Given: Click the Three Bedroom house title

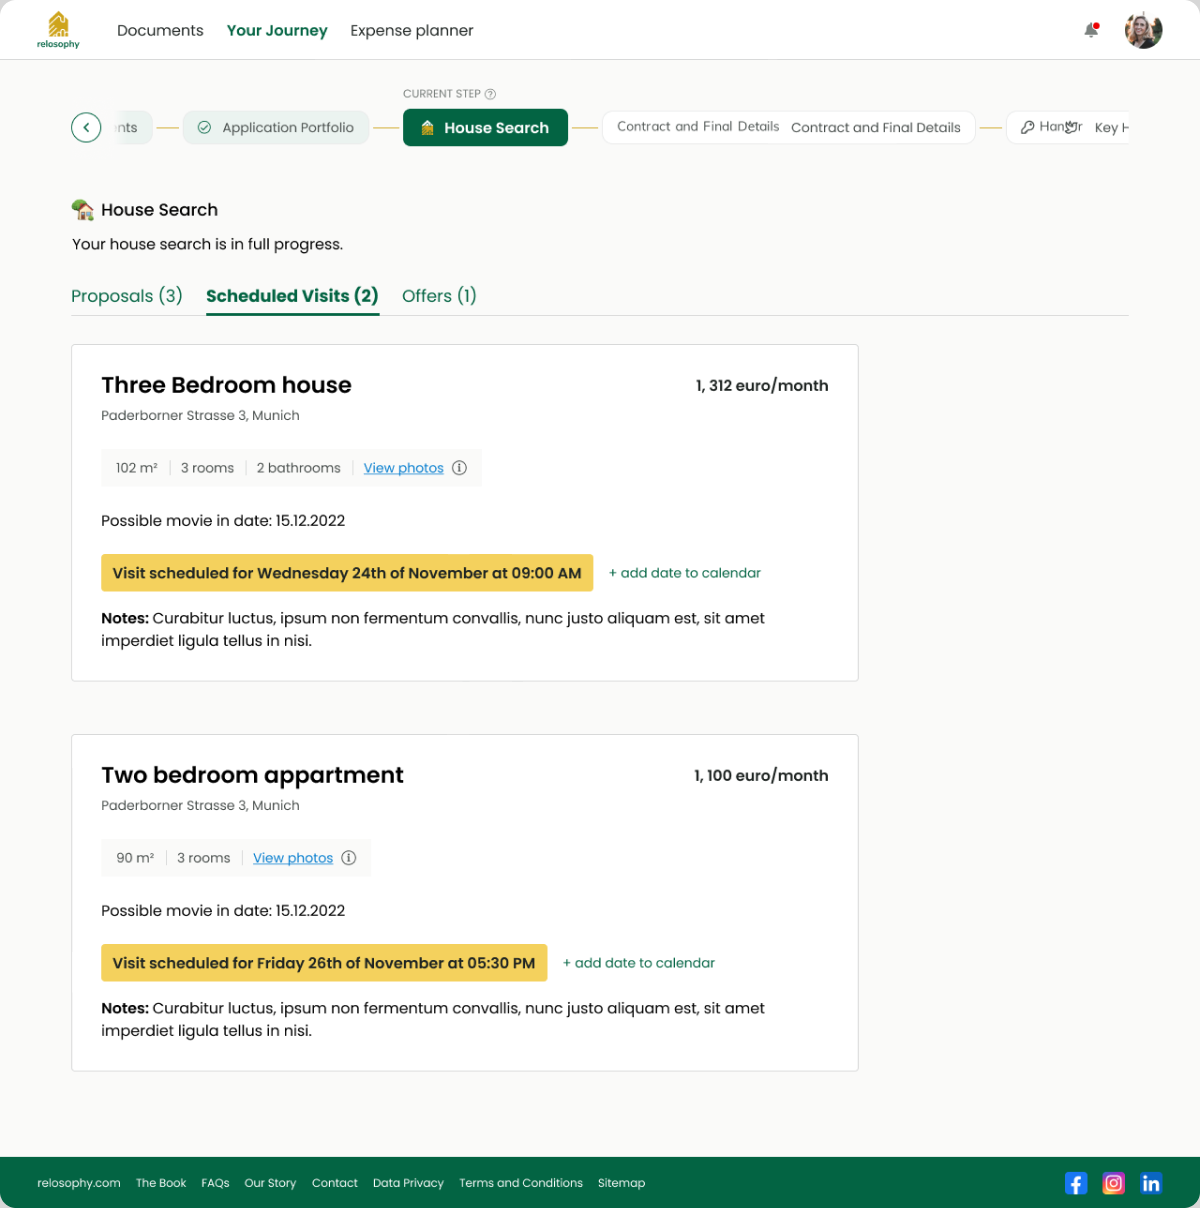Looking at the screenshot, I should pos(226,385).
